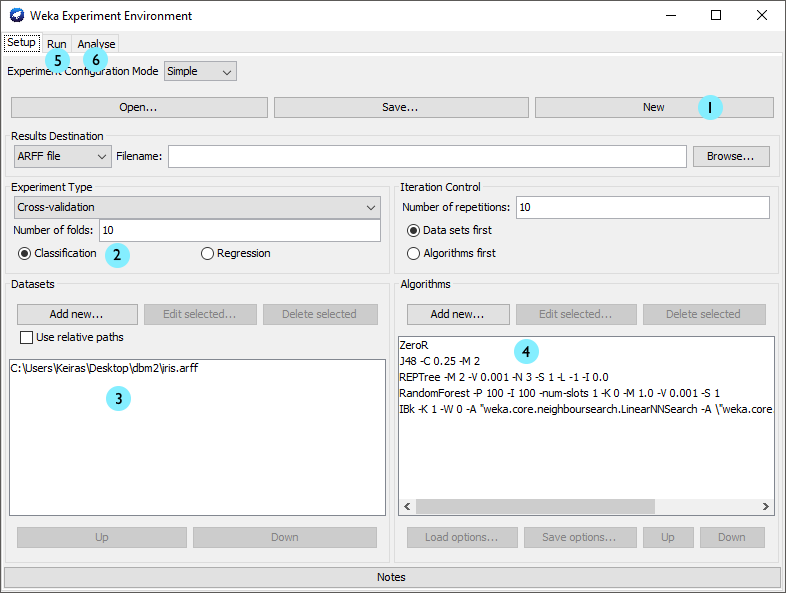The image size is (786, 593).
Task: Select Data sets first radio button
Action: tap(414, 231)
